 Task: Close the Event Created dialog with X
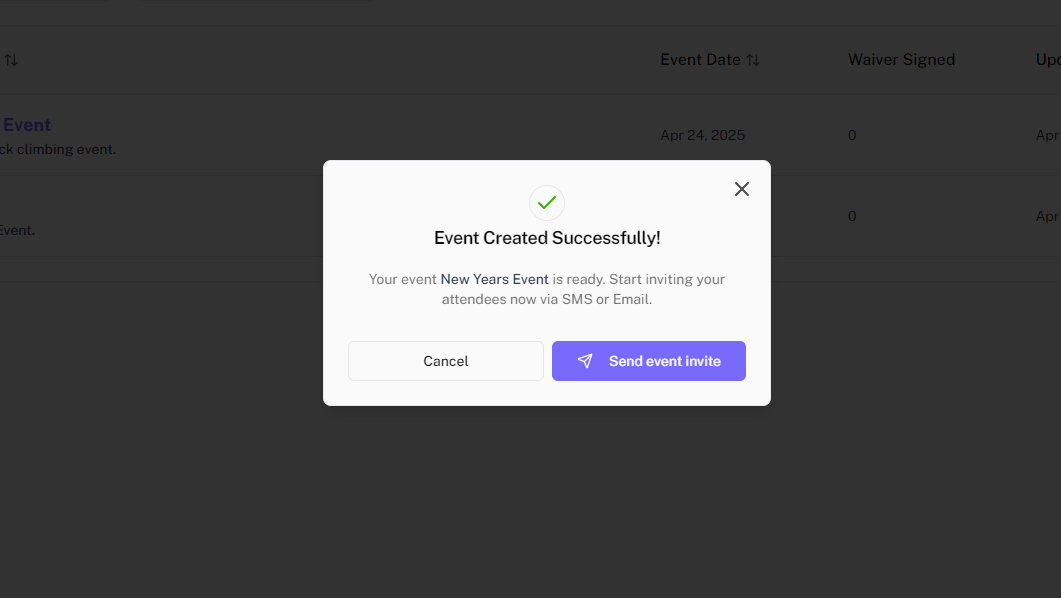741,189
